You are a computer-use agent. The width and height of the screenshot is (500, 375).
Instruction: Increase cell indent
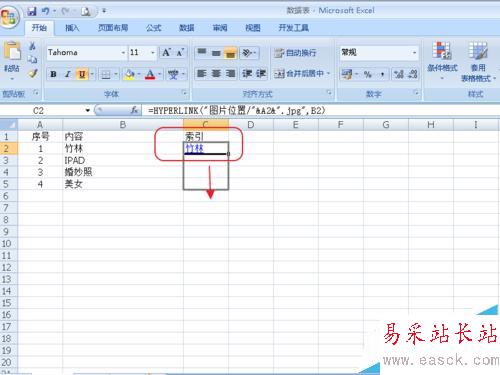(x=261, y=73)
